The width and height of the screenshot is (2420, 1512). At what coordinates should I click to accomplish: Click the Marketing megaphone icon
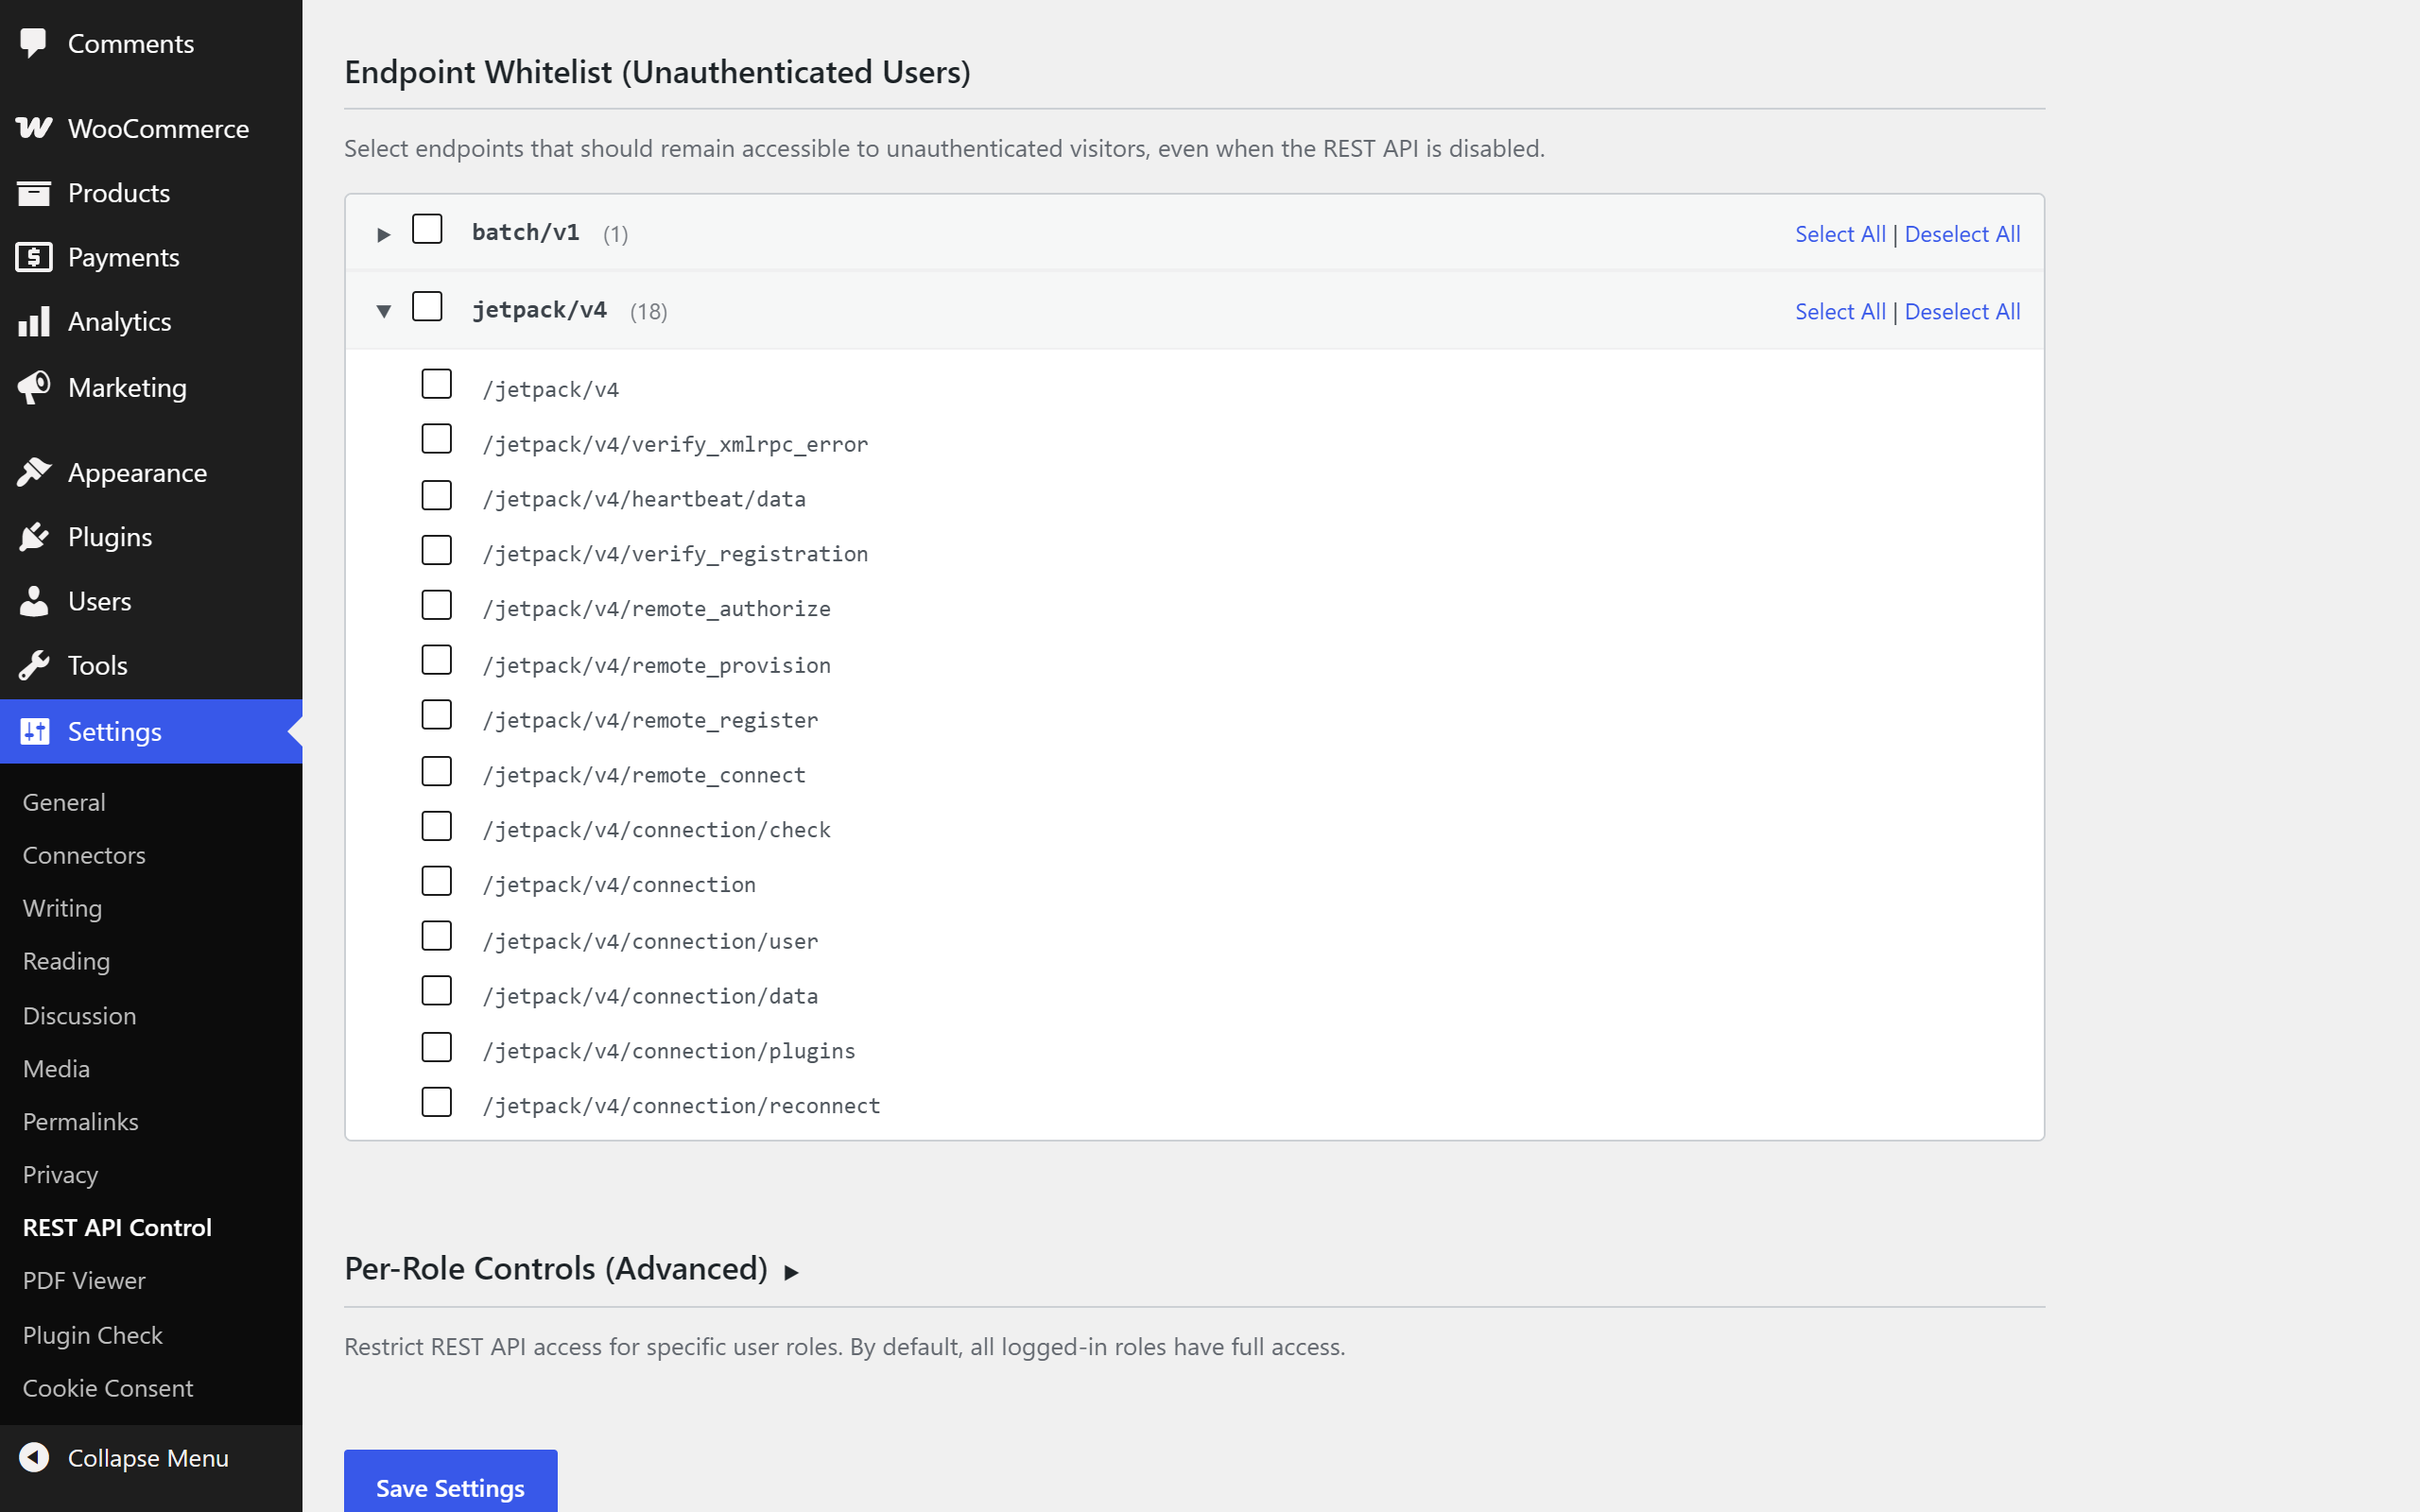[34, 387]
